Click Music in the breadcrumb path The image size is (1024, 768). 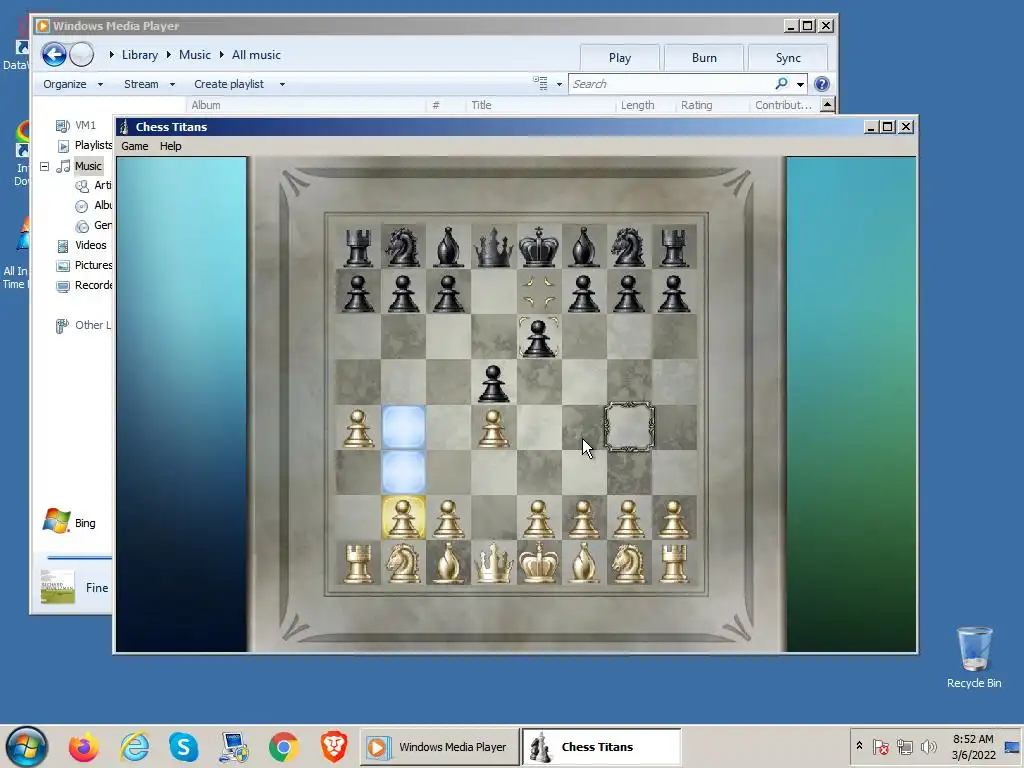click(195, 55)
